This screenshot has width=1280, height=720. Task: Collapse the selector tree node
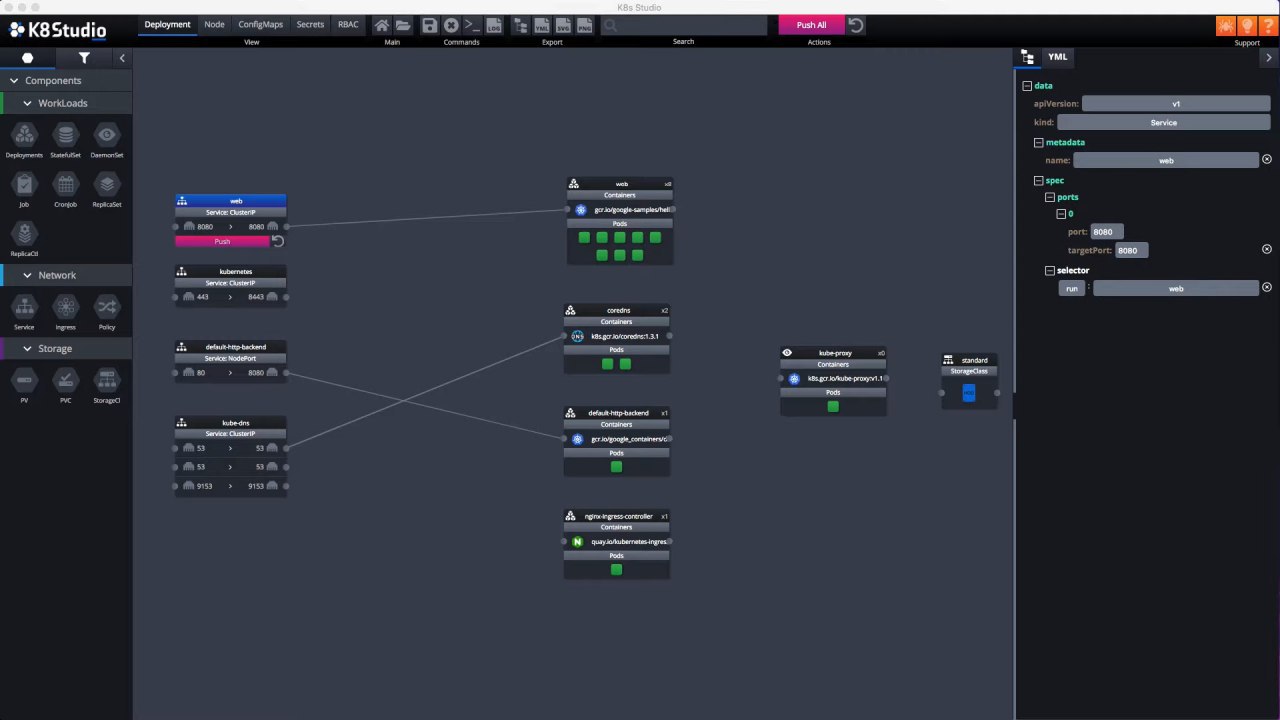click(1050, 270)
